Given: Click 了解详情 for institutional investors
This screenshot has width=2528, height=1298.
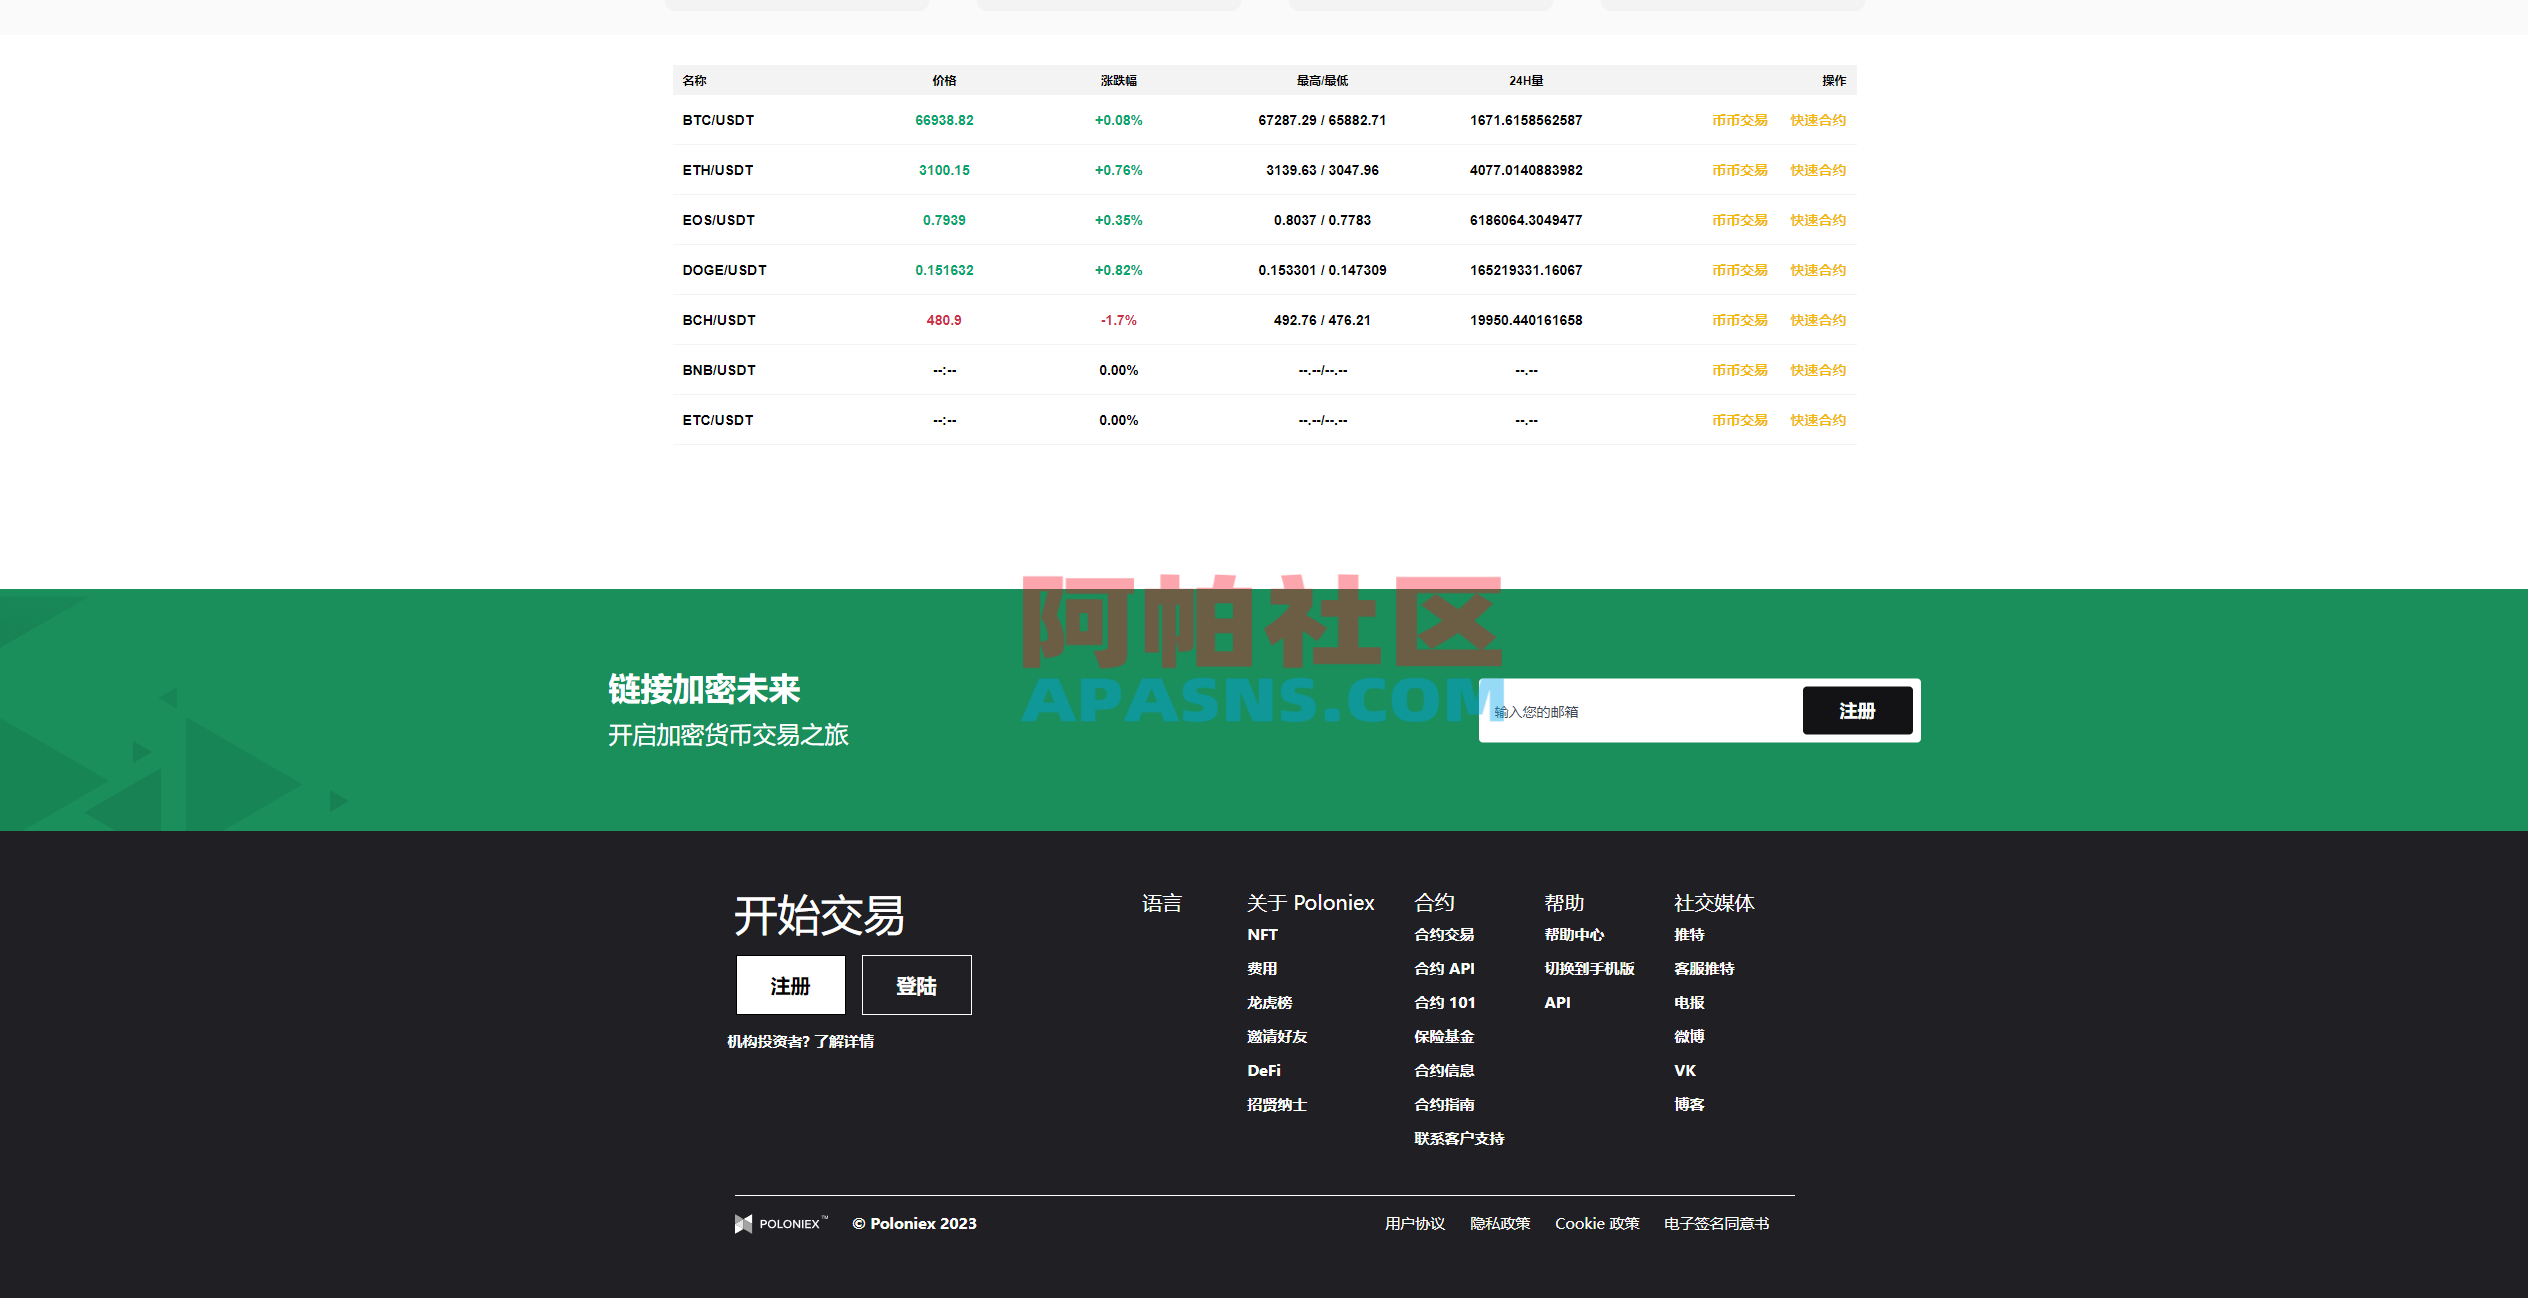Looking at the screenshot, I should 845,1041.
